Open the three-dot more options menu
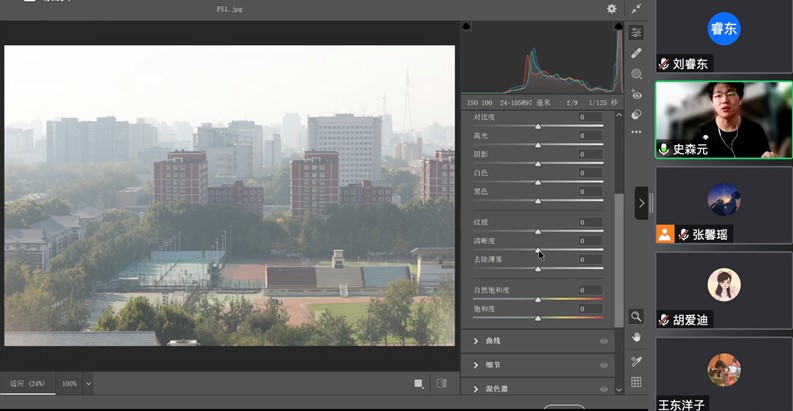 point(636,132)
